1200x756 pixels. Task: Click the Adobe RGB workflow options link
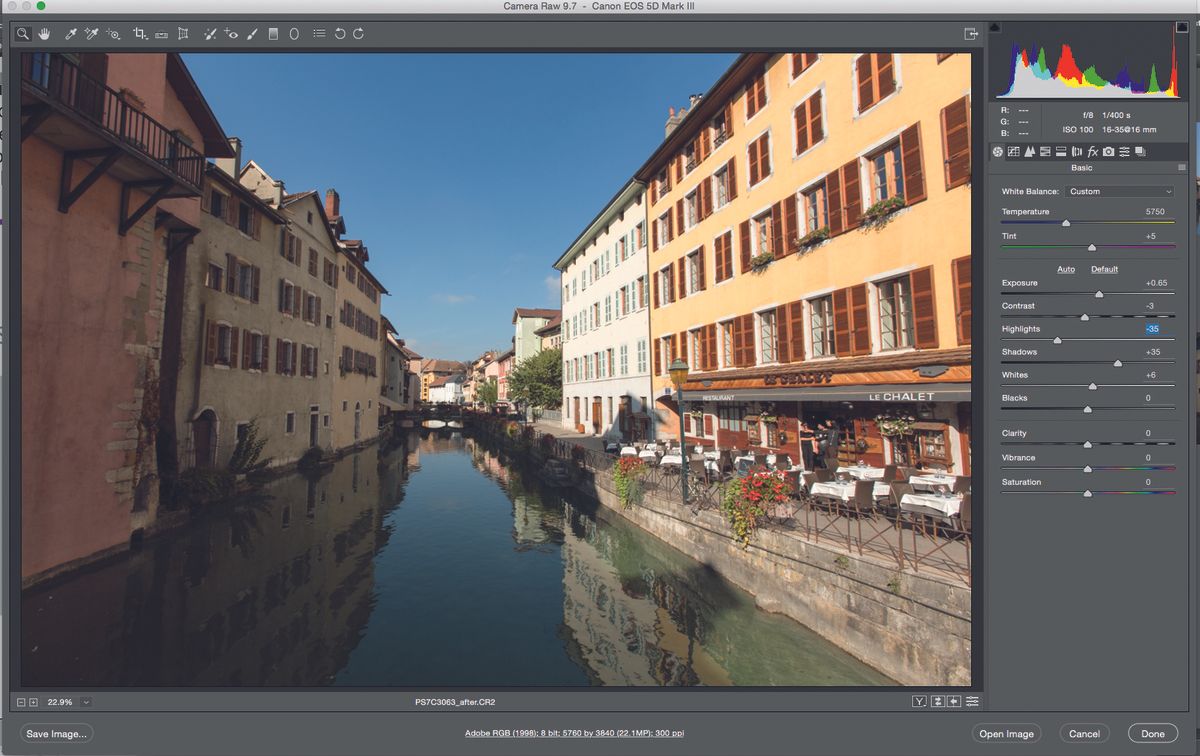(575, 733)
